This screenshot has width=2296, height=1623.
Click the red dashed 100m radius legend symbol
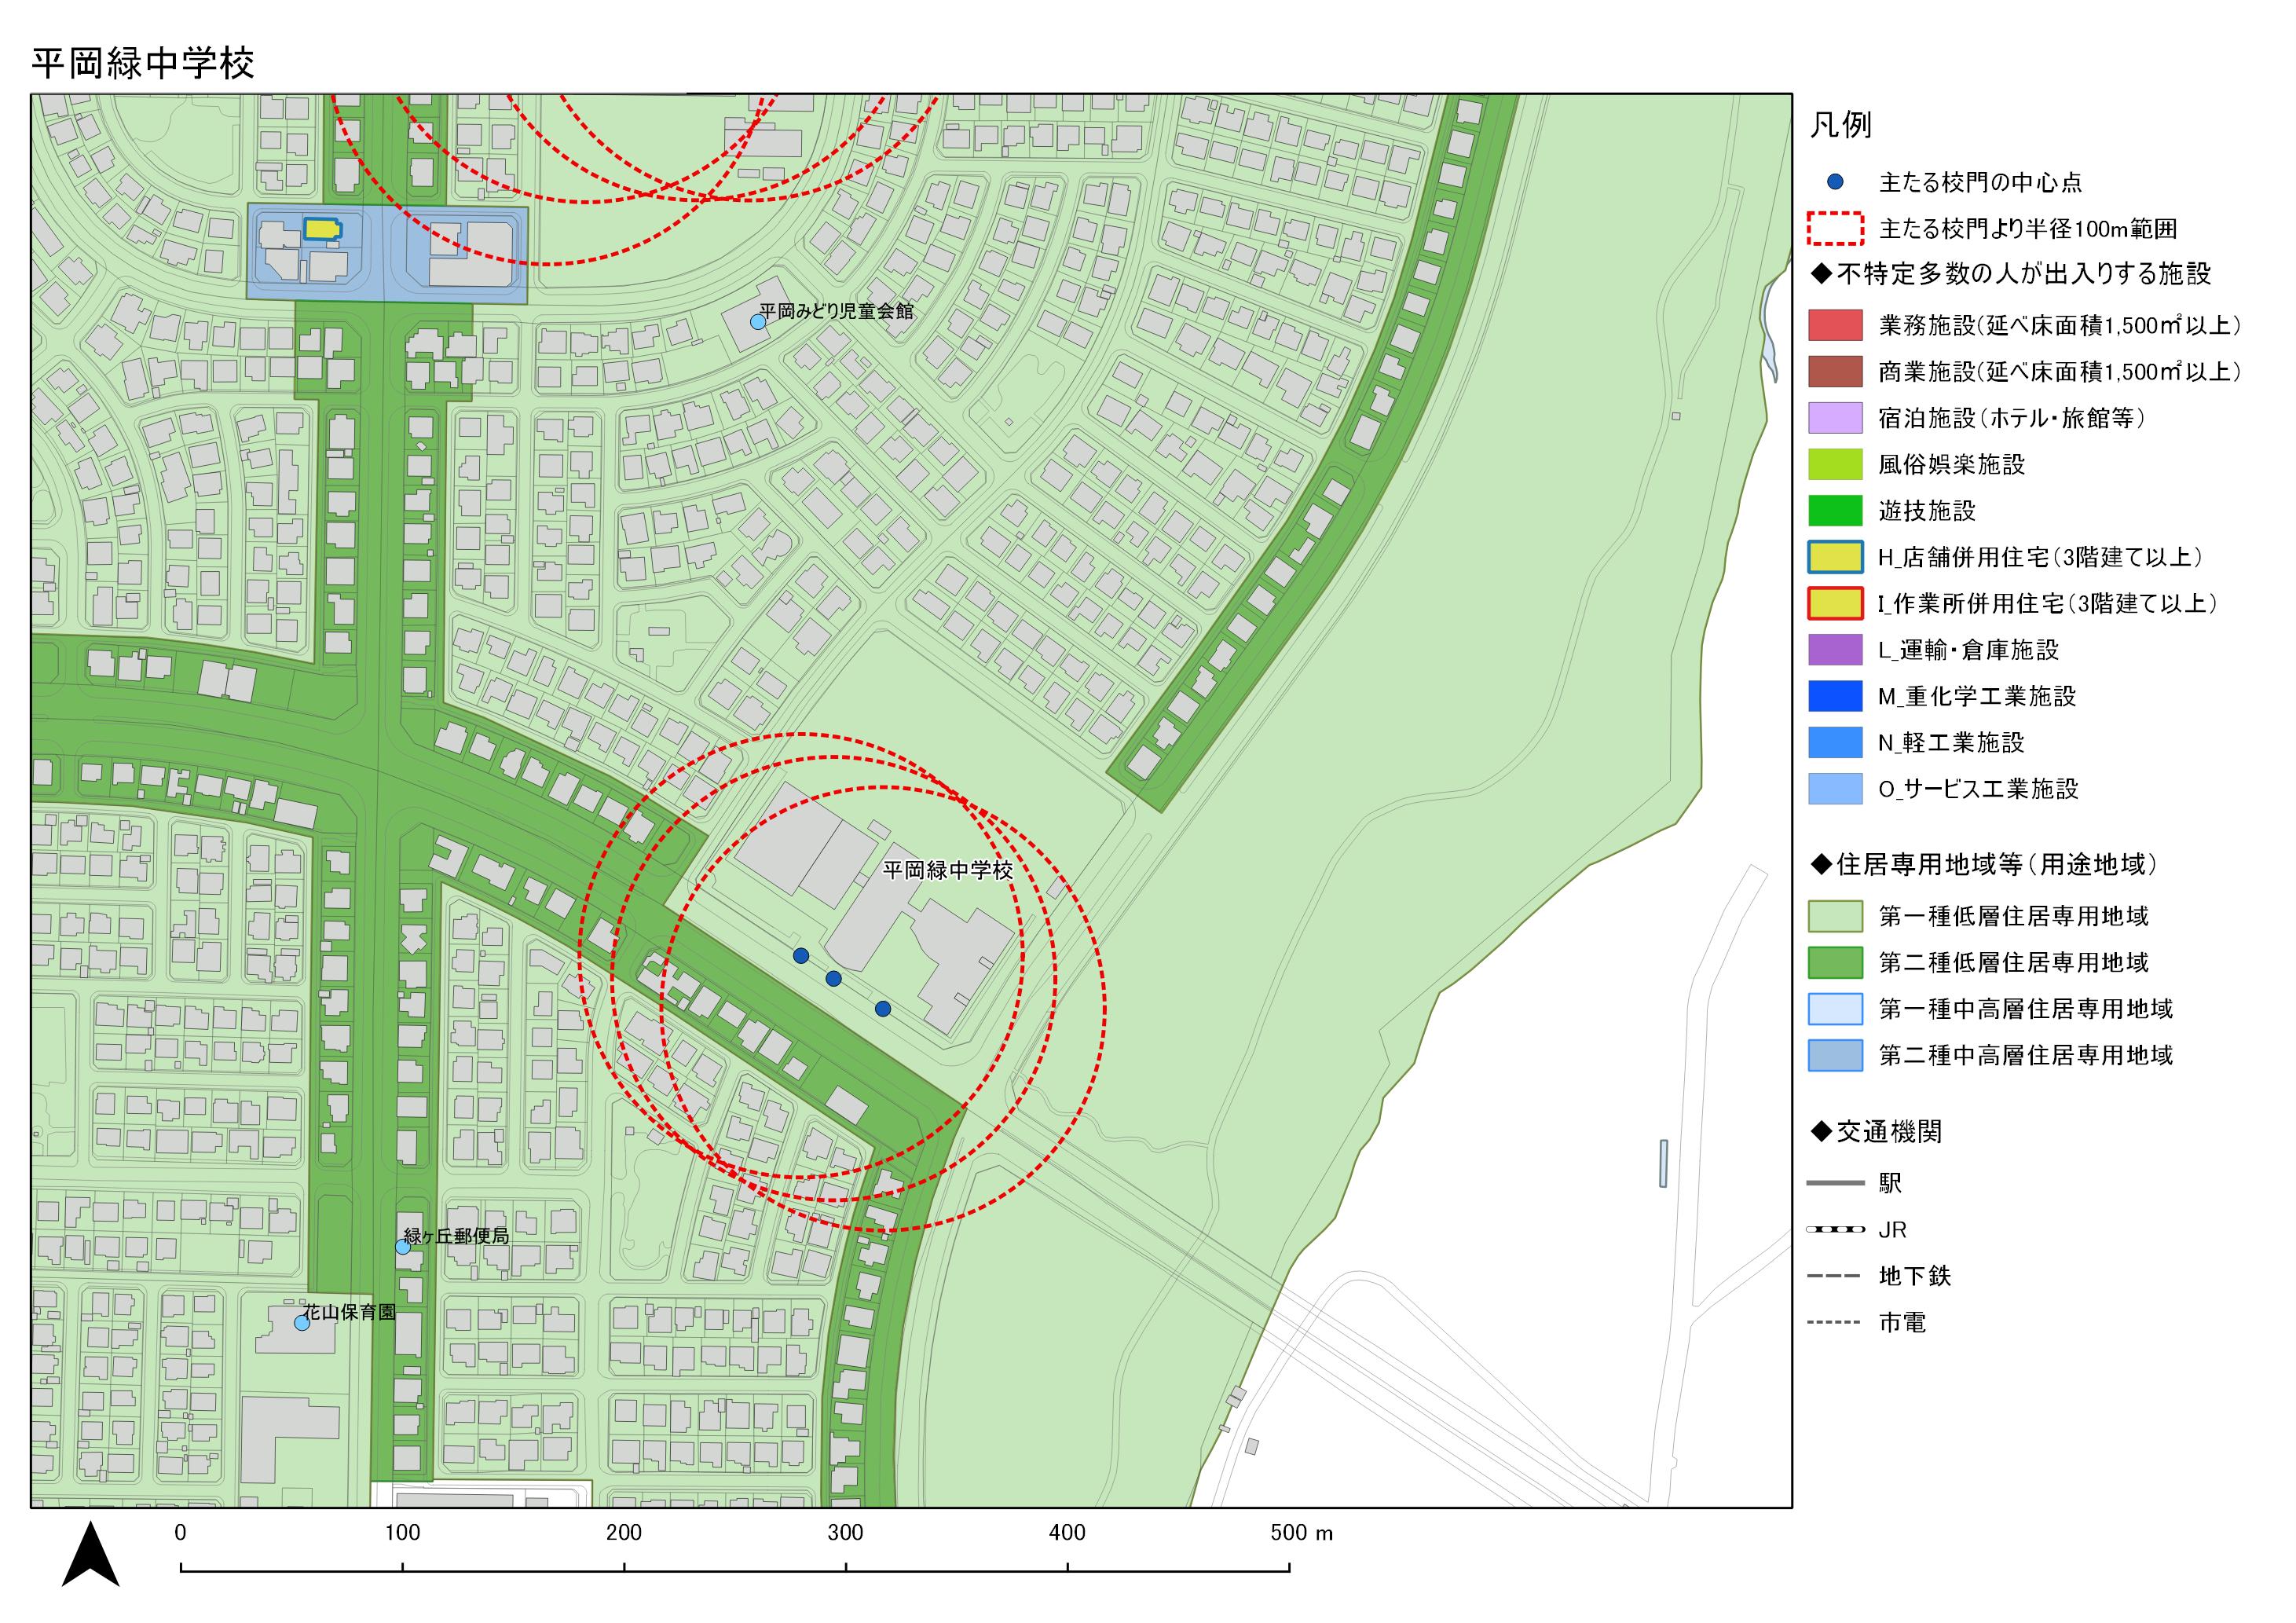tap(1835, 228)
